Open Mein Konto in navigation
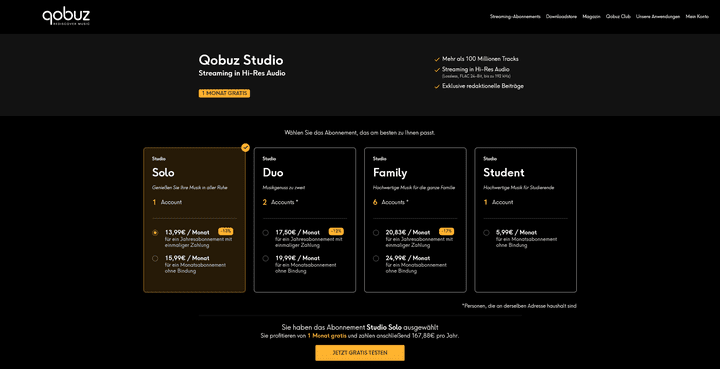This screenshot has height=369, width=720. (x=697, y=17)
